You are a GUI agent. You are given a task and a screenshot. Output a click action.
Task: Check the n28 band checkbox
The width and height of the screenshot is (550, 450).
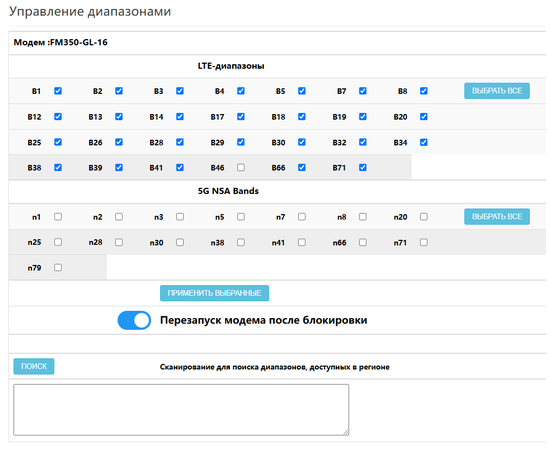click(x=119, y=242)
